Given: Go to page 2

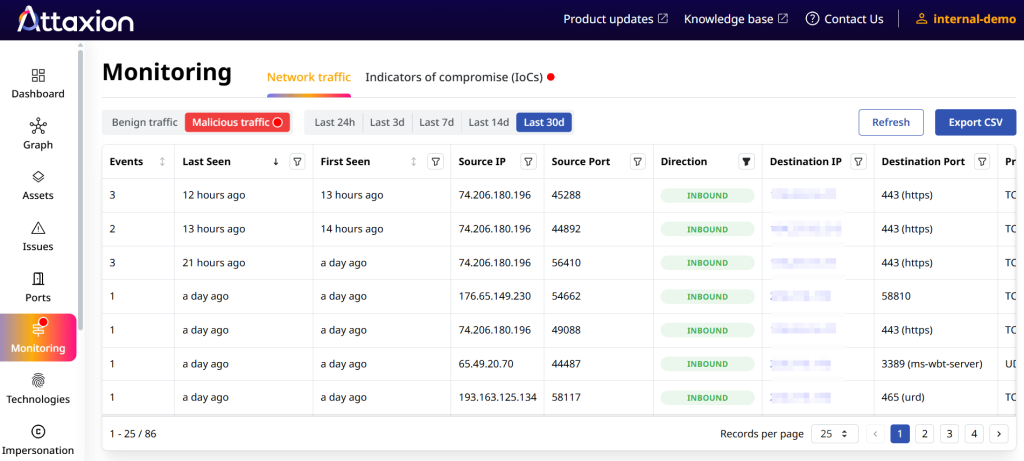Looking at the screenshot, I should pos(924,434).
